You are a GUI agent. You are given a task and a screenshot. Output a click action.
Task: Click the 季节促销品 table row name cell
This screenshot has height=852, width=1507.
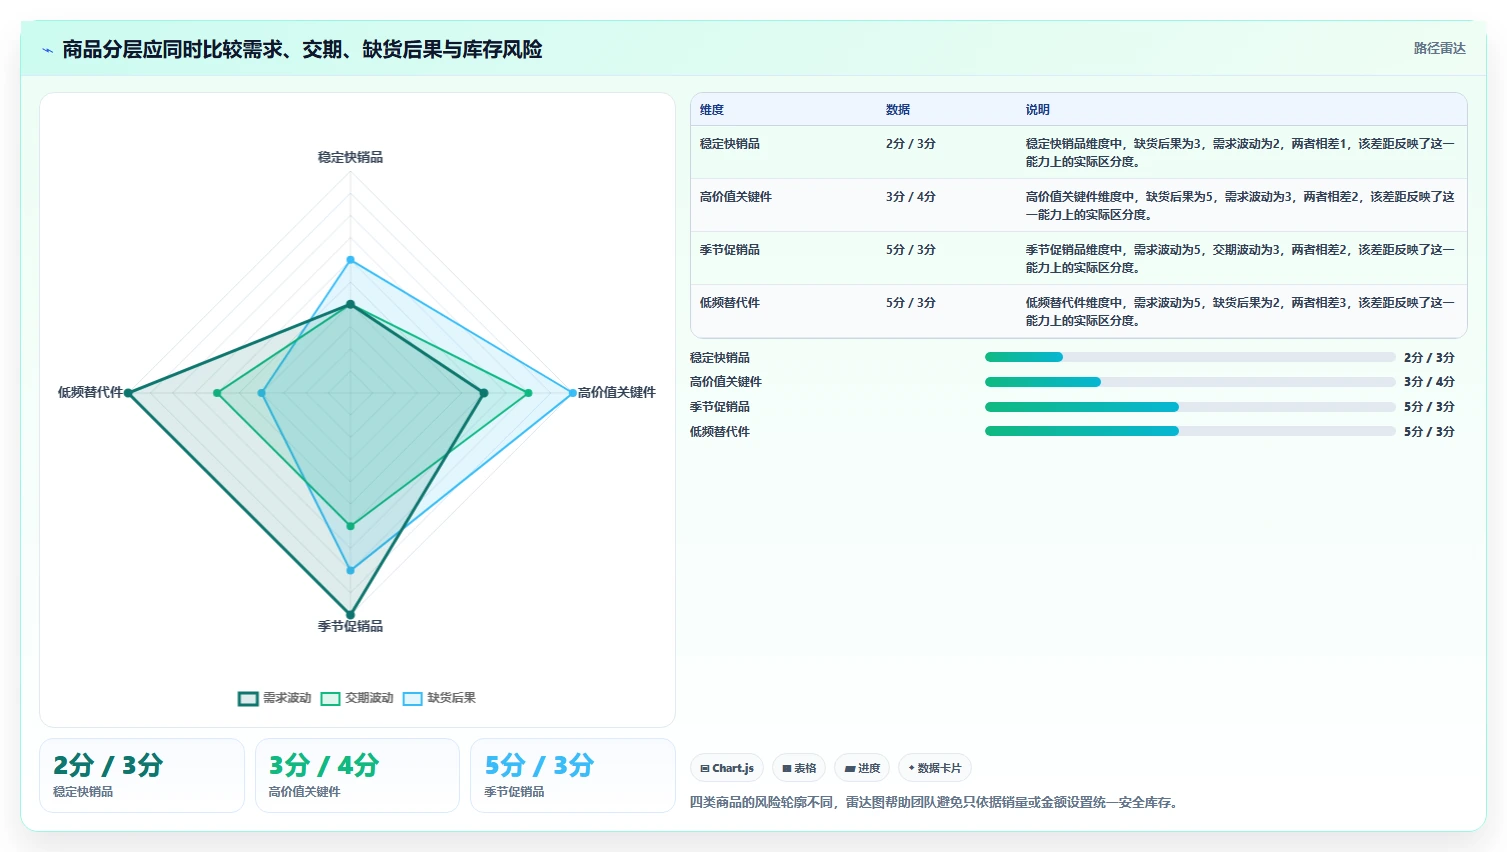730,250
